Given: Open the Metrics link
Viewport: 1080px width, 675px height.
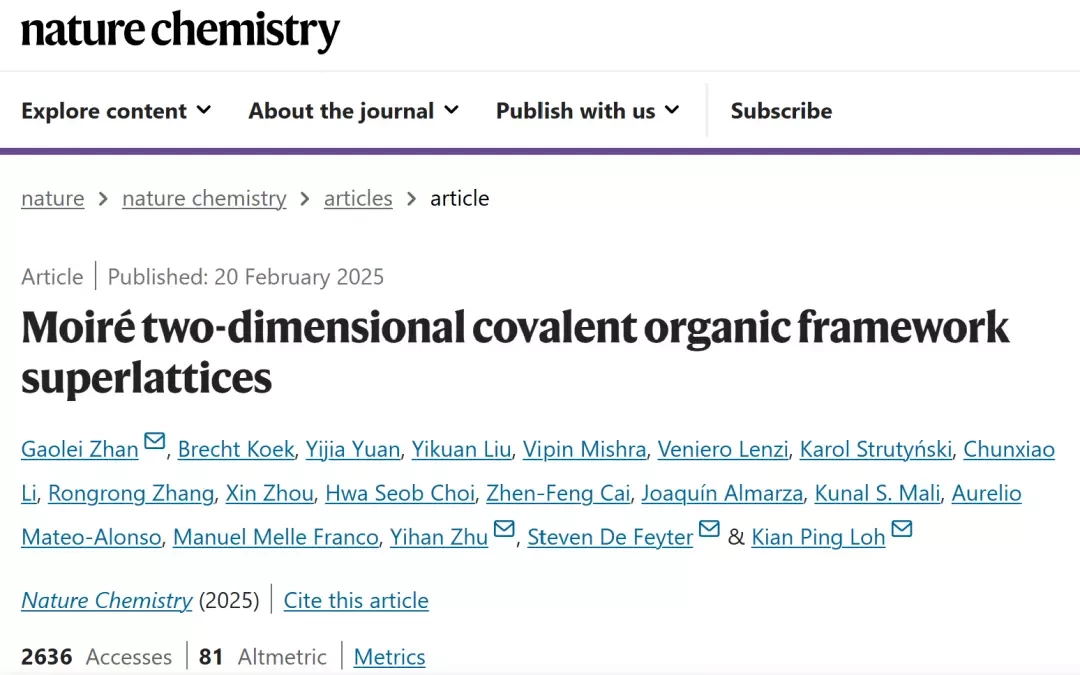Looking at the screenshot, I should 389,657.
